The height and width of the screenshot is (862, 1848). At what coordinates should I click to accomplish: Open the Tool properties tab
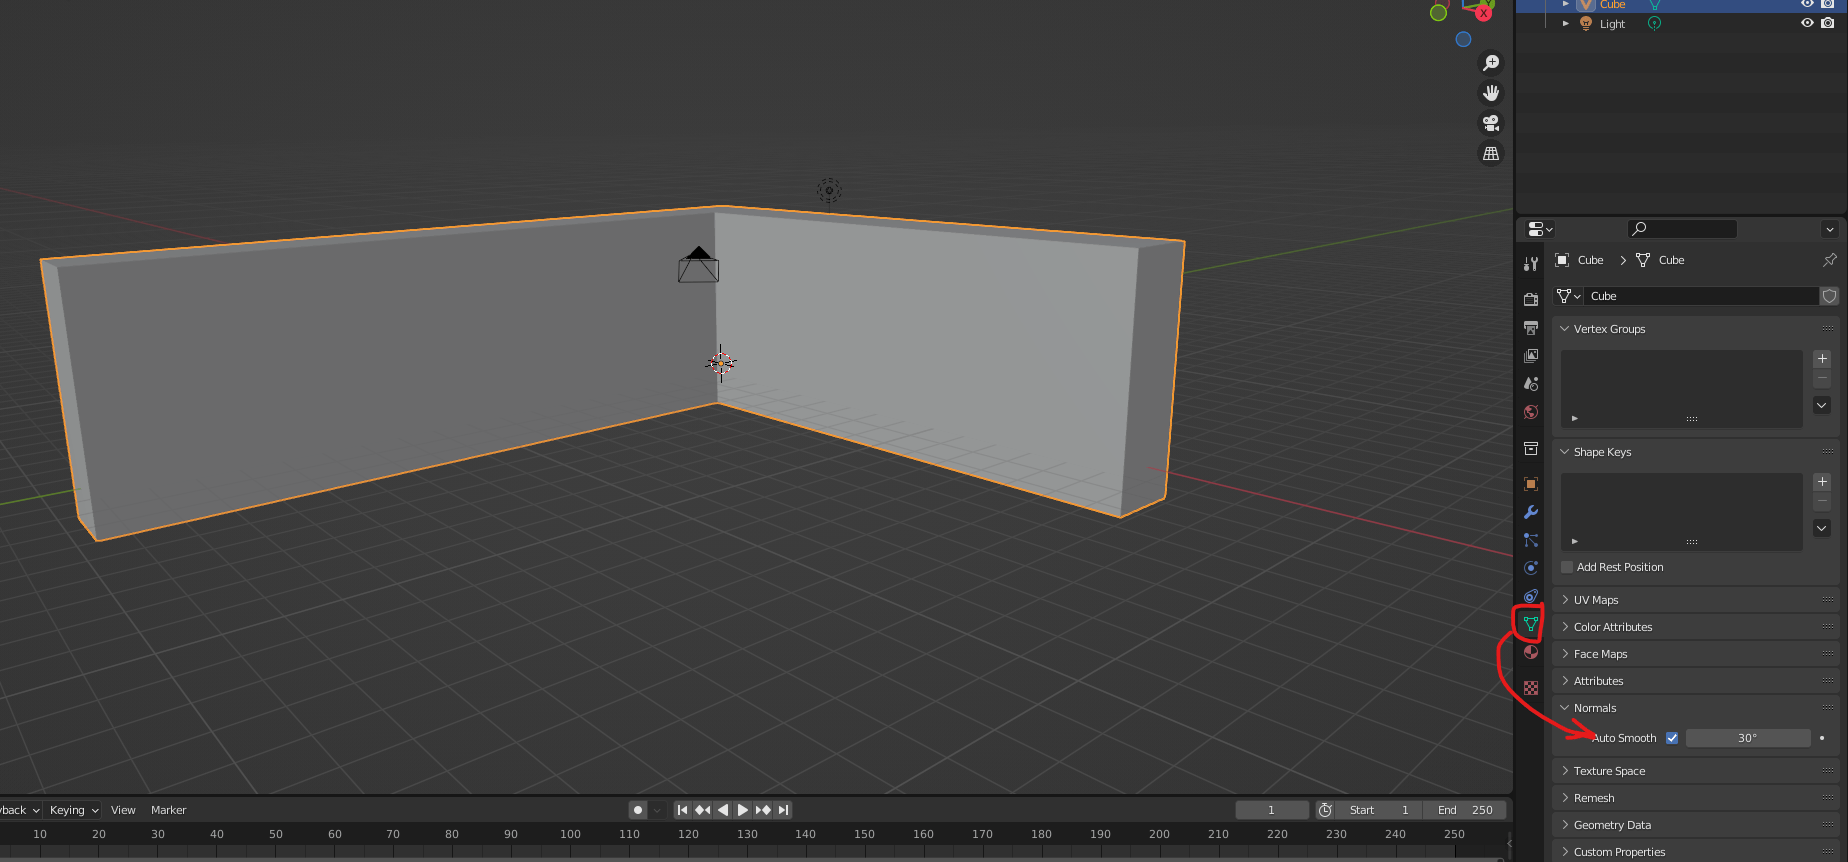click(1531, 264)
